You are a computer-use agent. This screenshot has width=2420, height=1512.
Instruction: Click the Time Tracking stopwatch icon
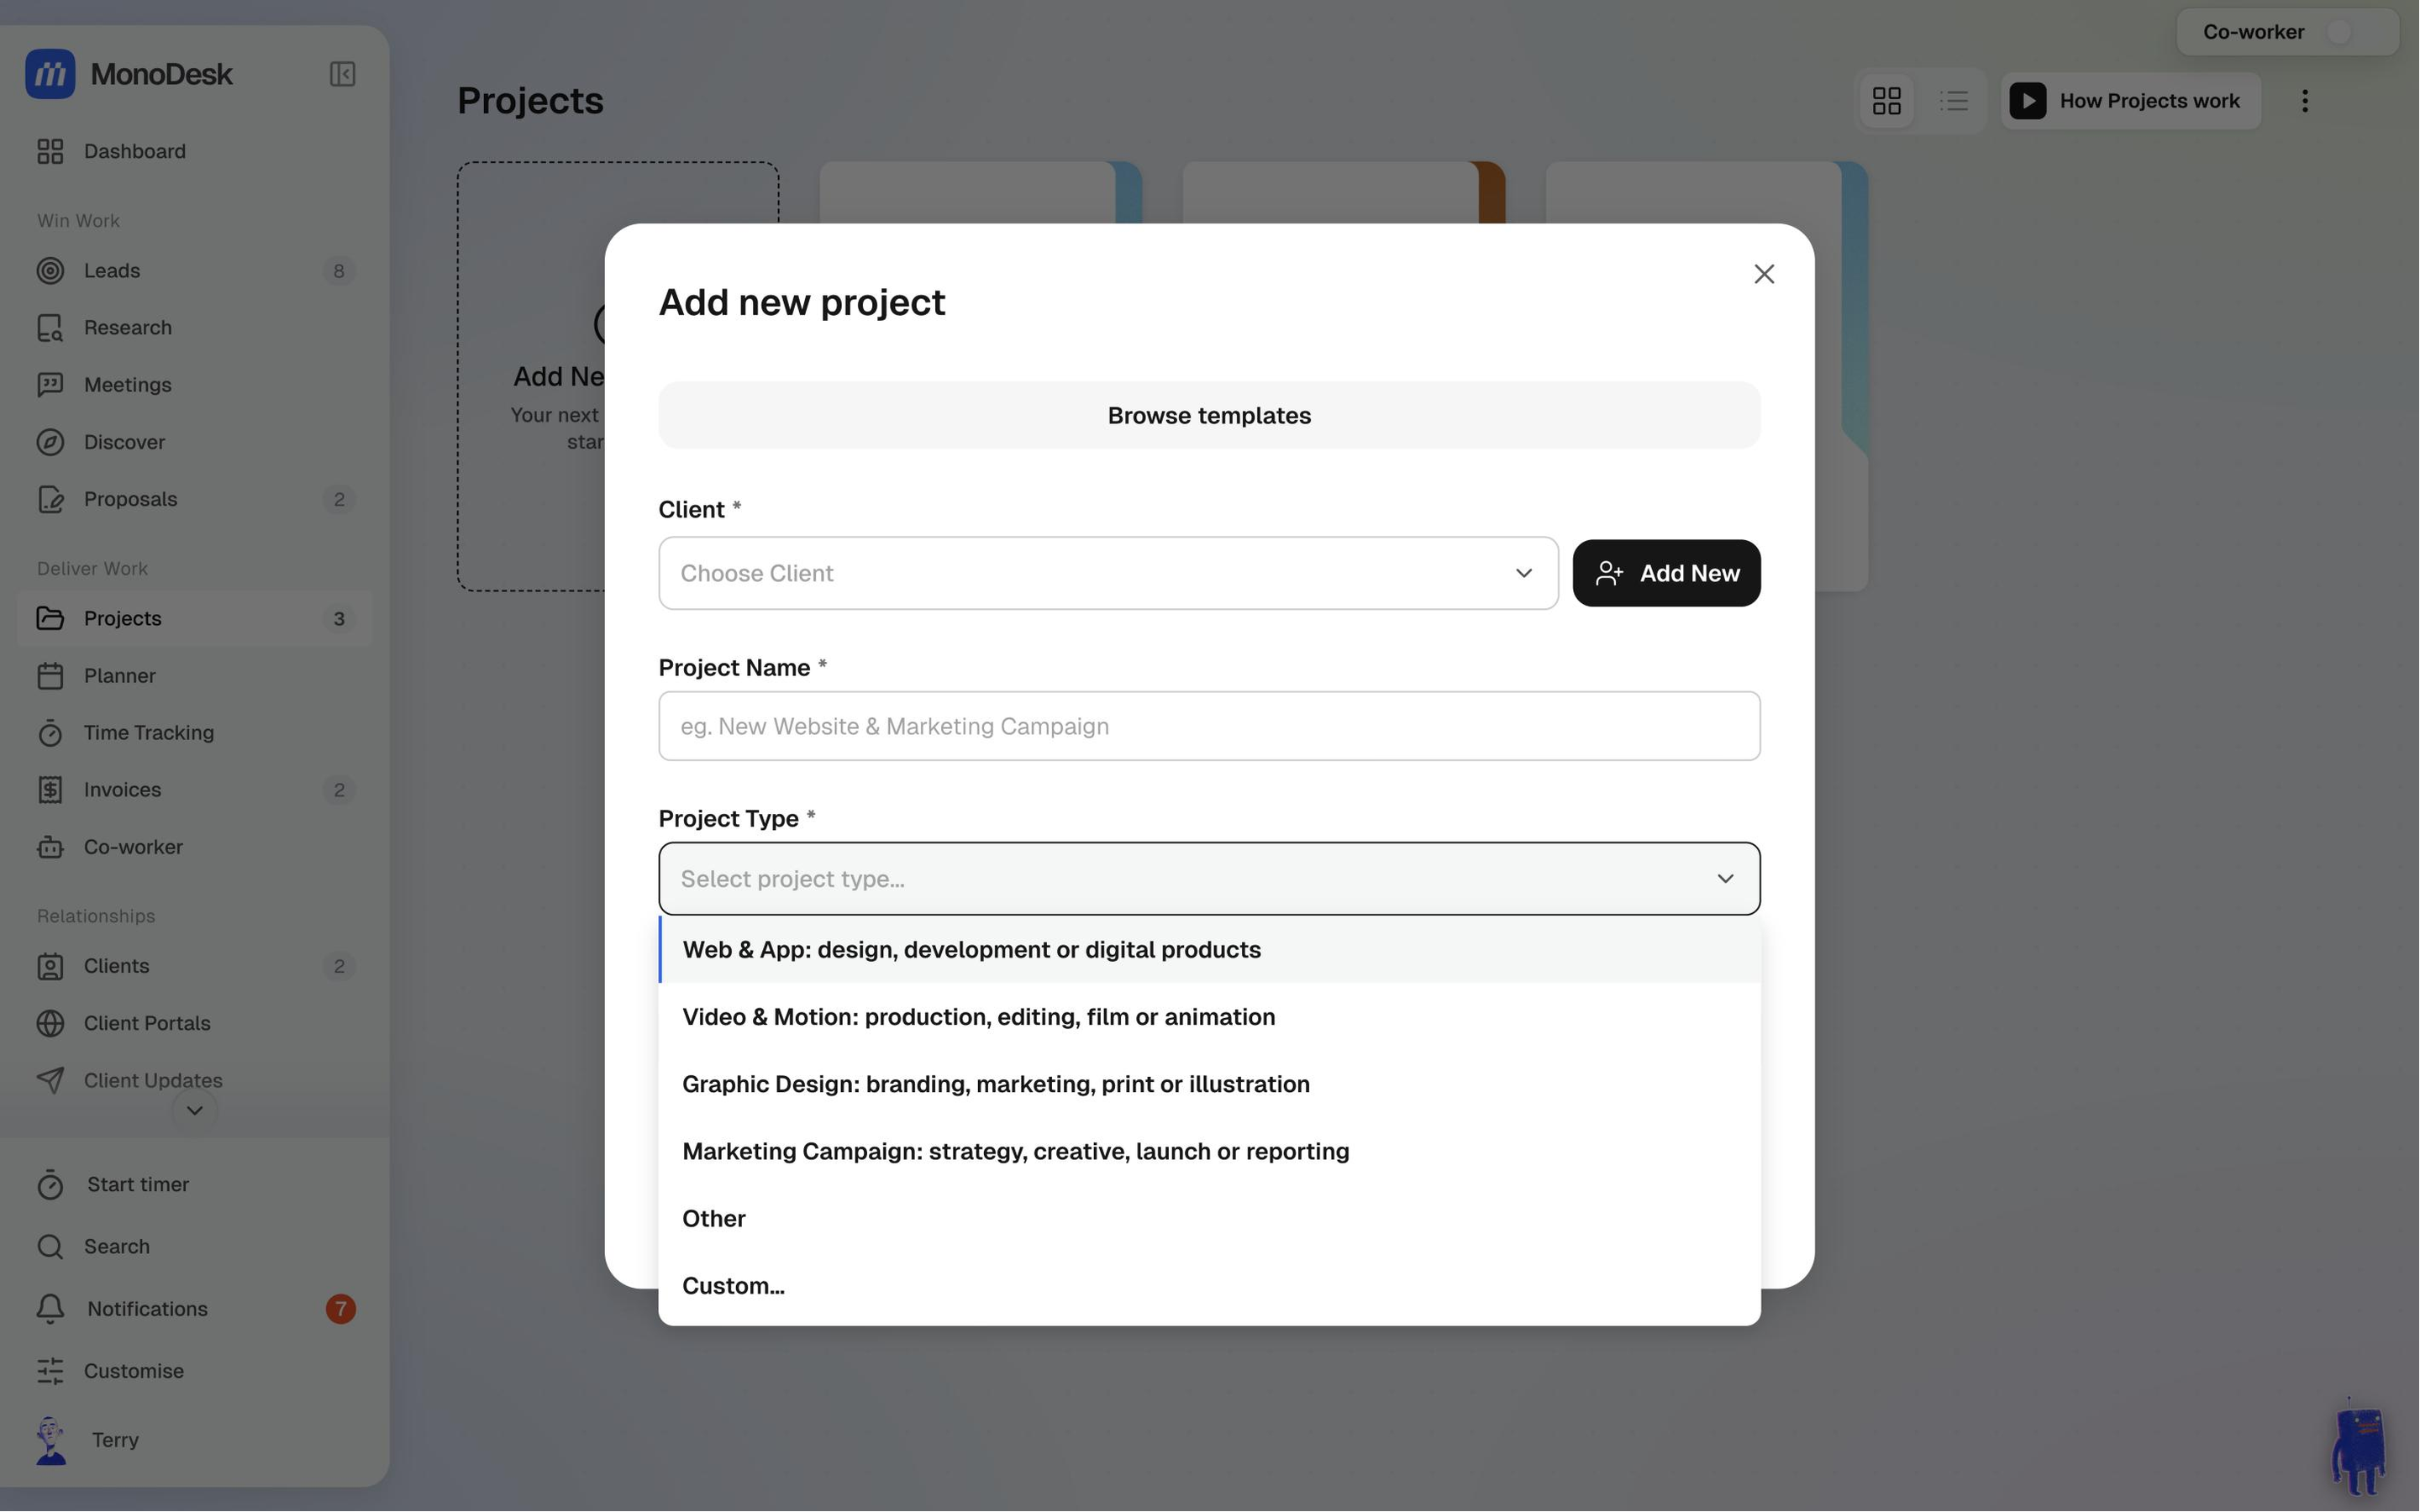(50, 733)
